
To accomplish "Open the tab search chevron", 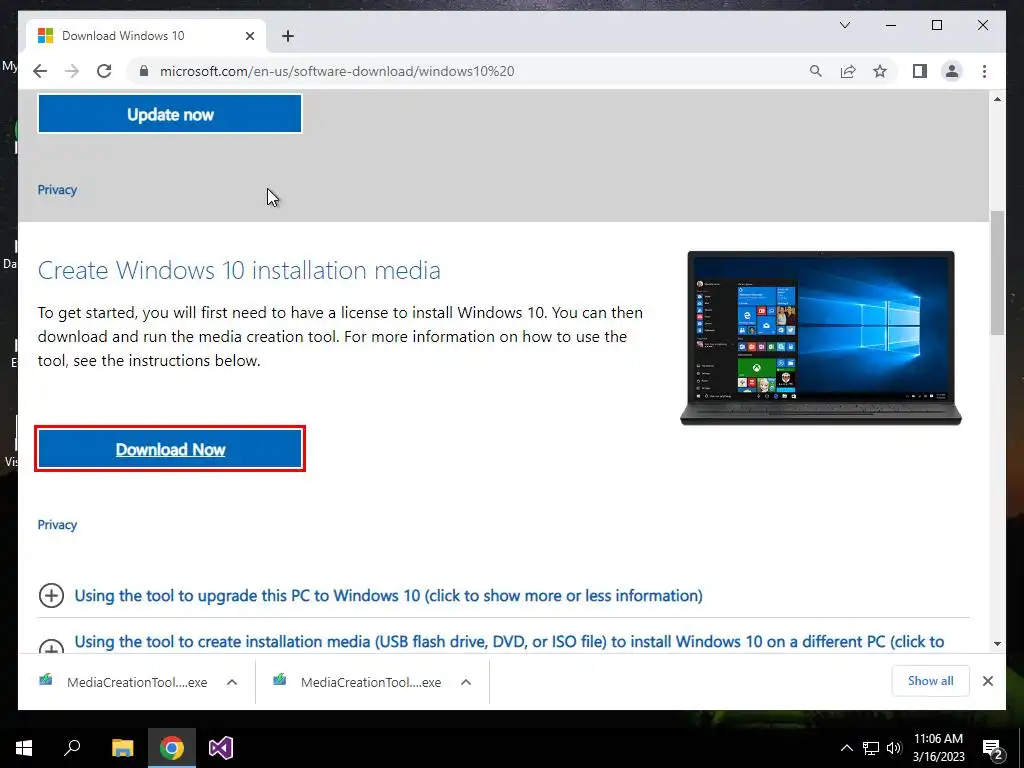I will pyautogui.click(x=844, y=25).
